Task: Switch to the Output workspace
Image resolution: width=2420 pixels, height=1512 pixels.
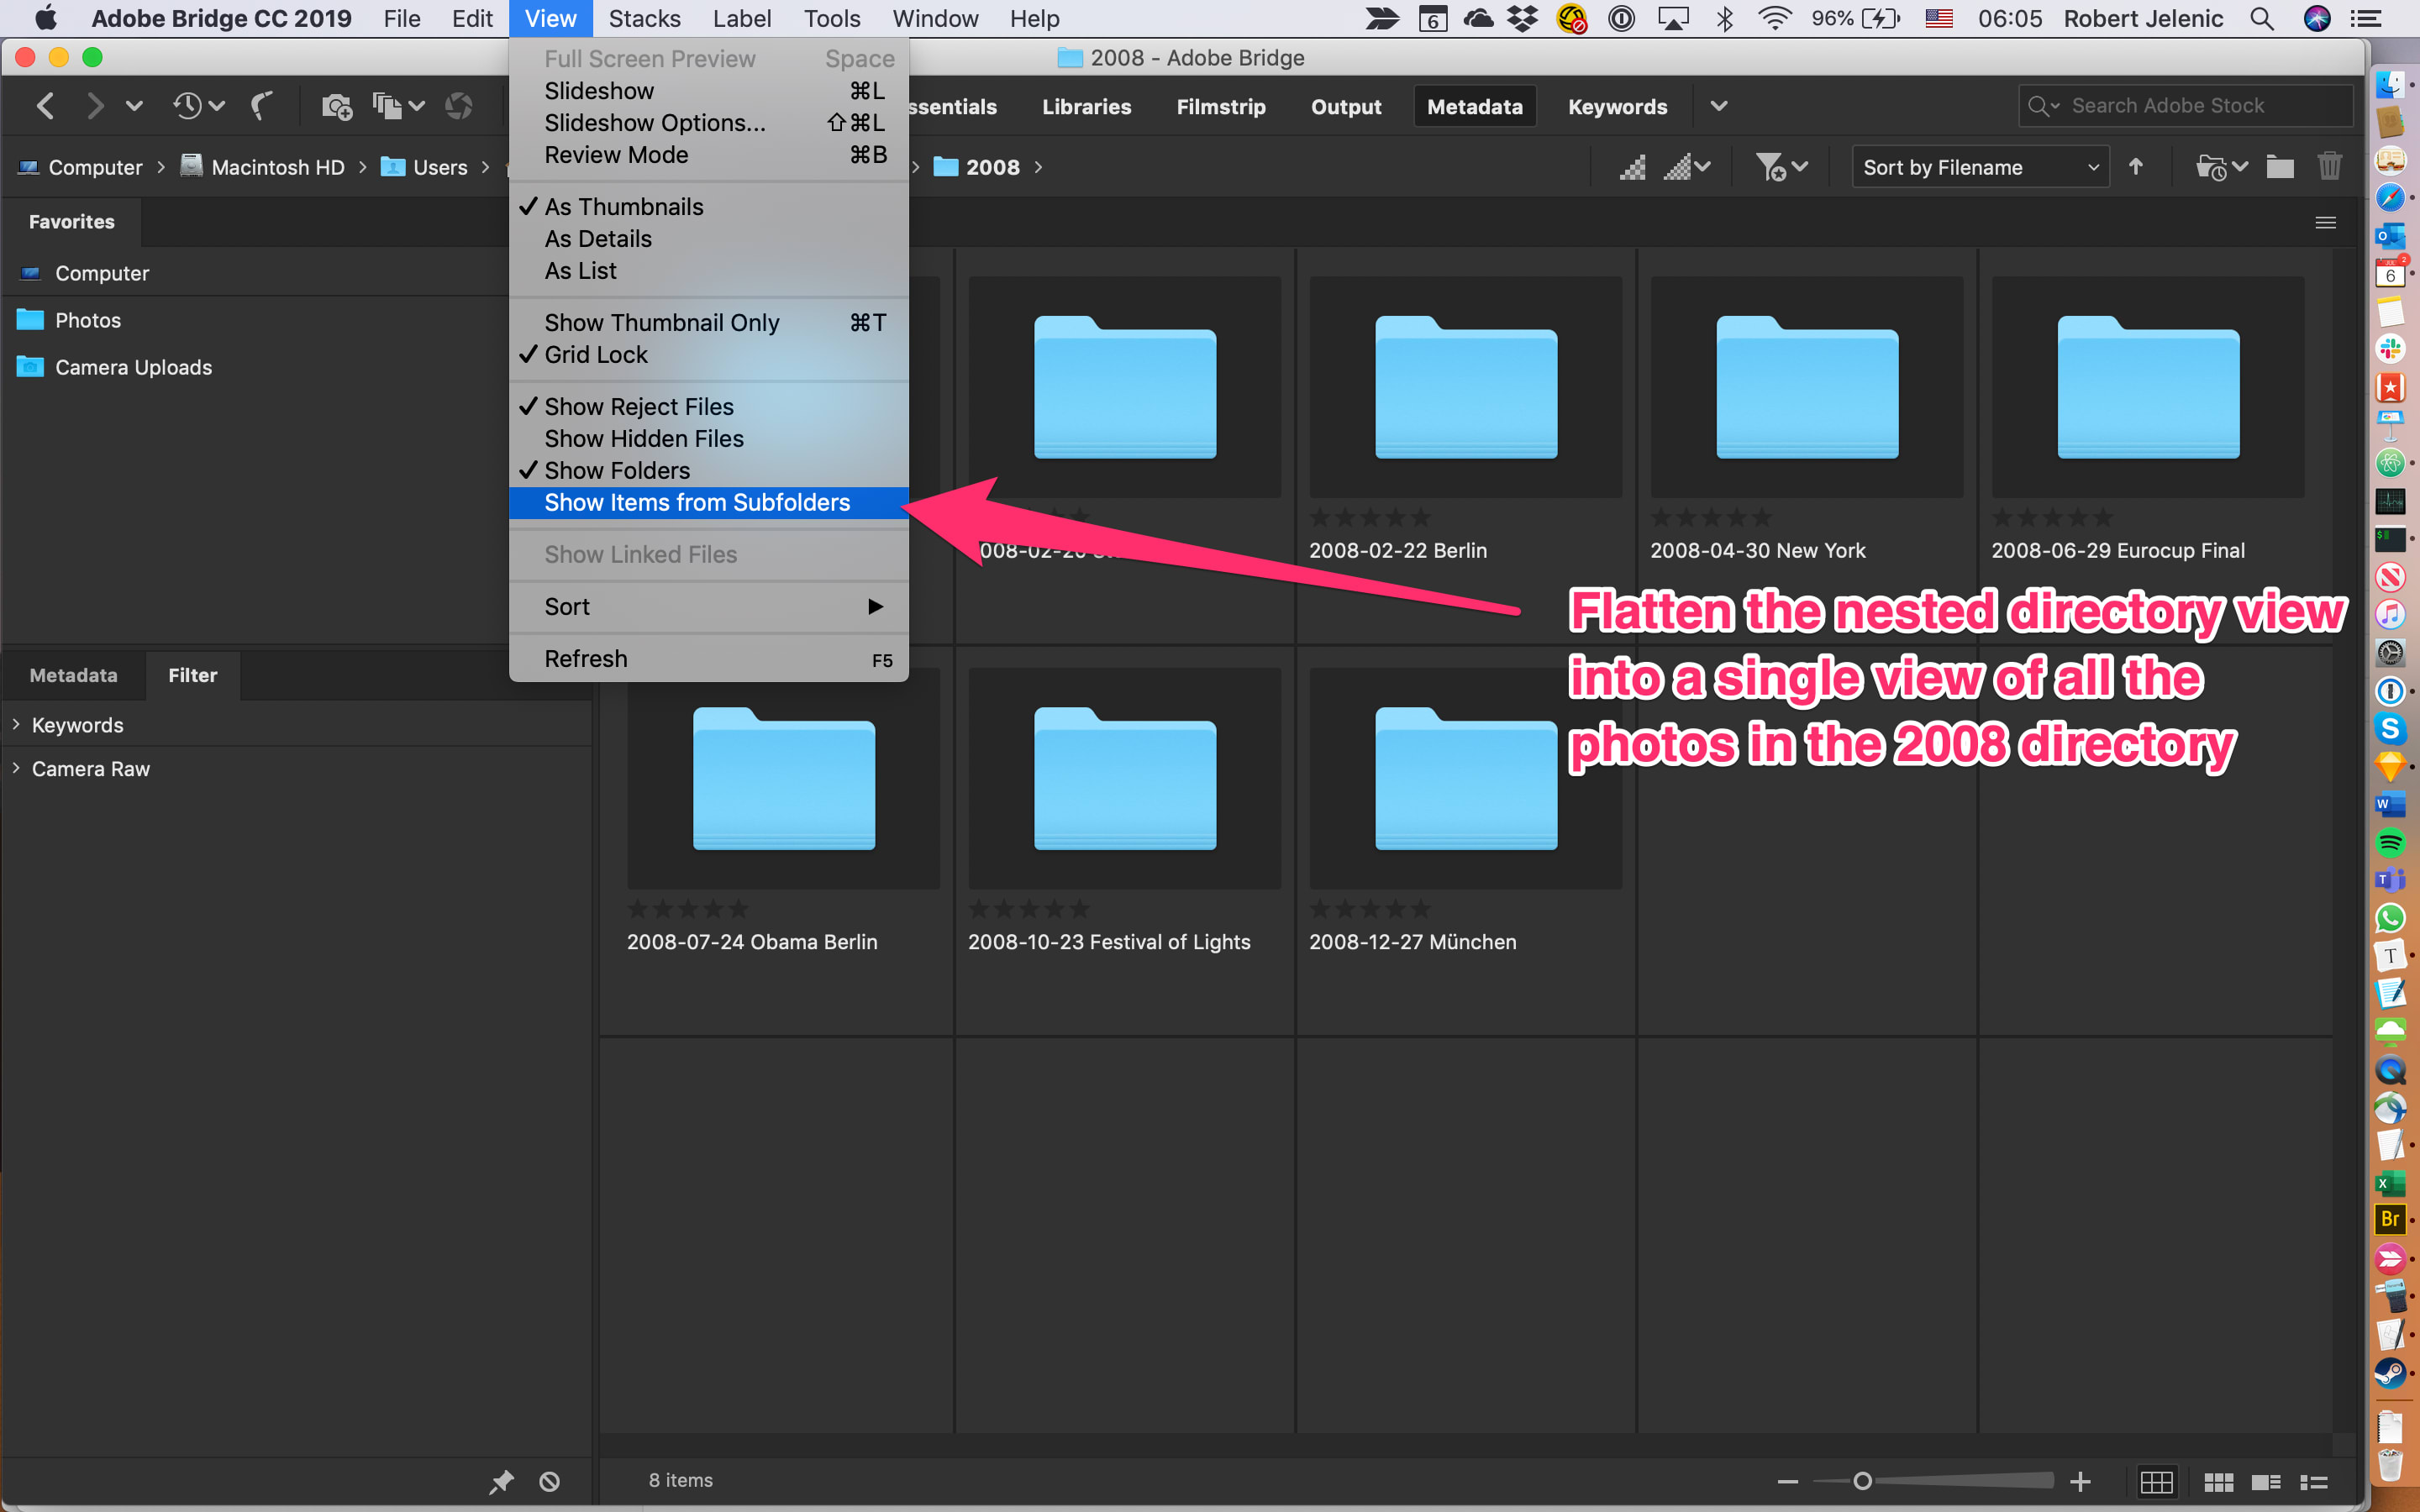Action: (1346, 106)
